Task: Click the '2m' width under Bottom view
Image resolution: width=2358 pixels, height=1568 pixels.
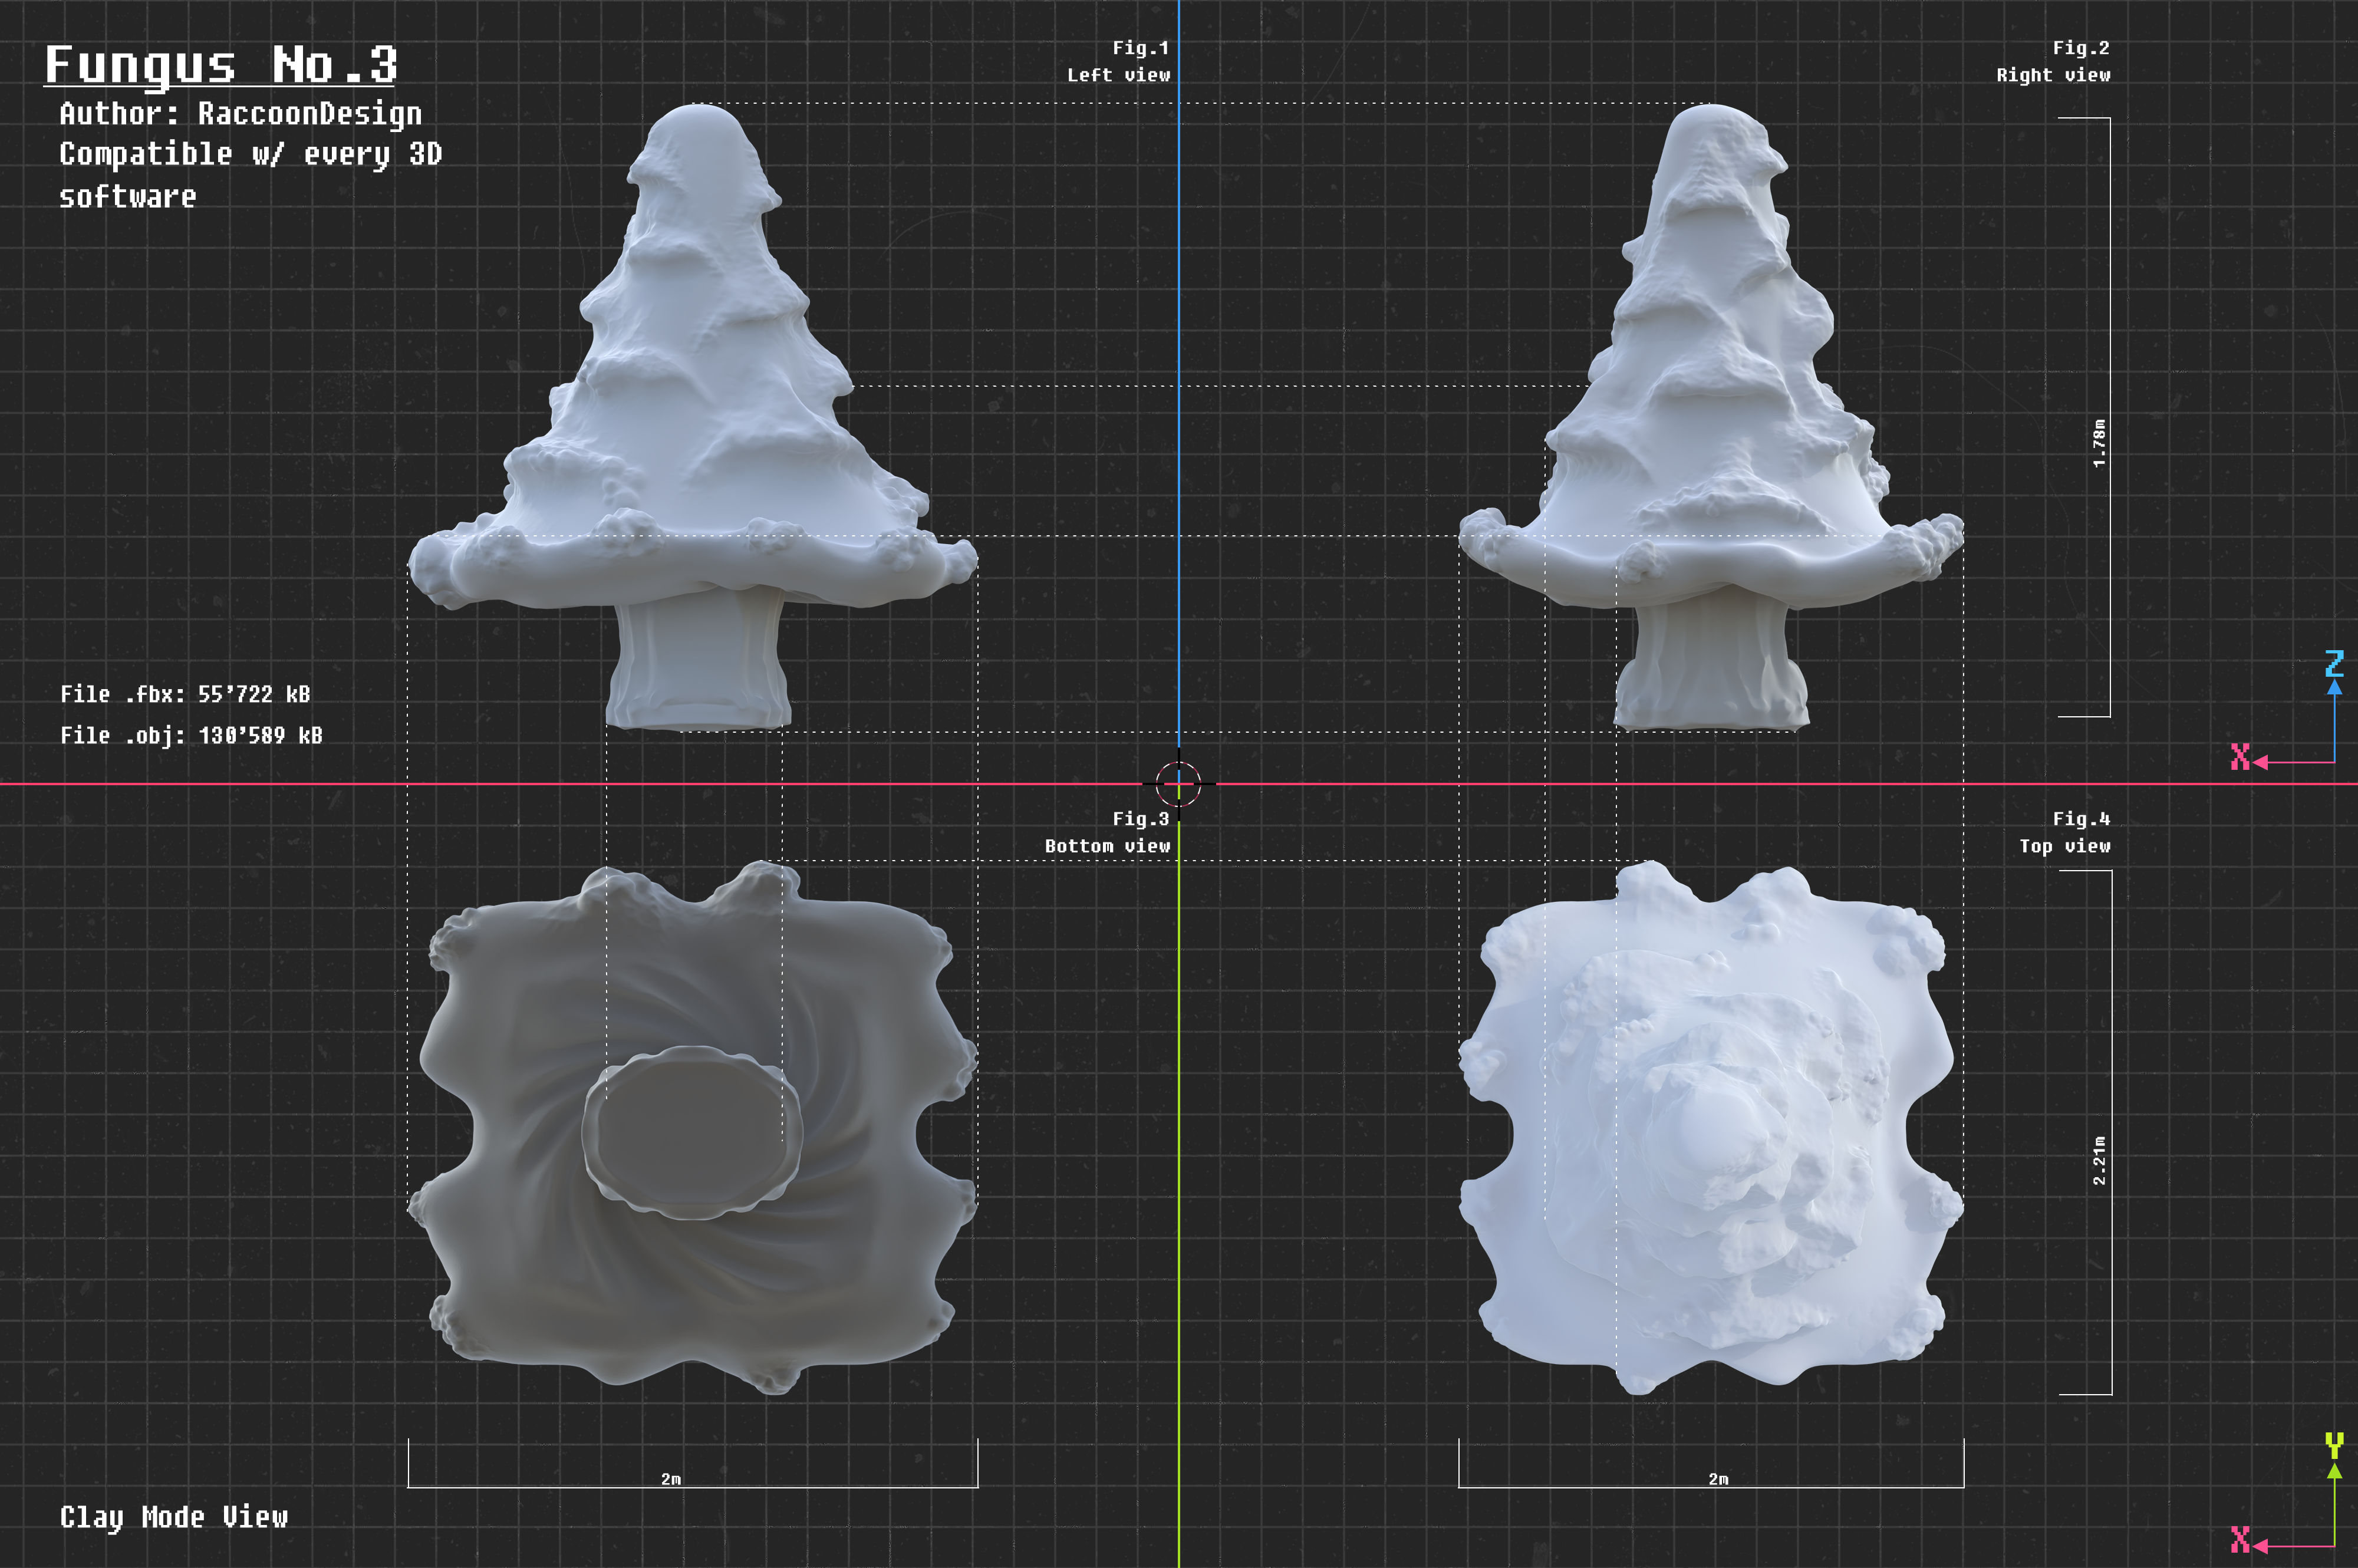Action: [671, 1479]
